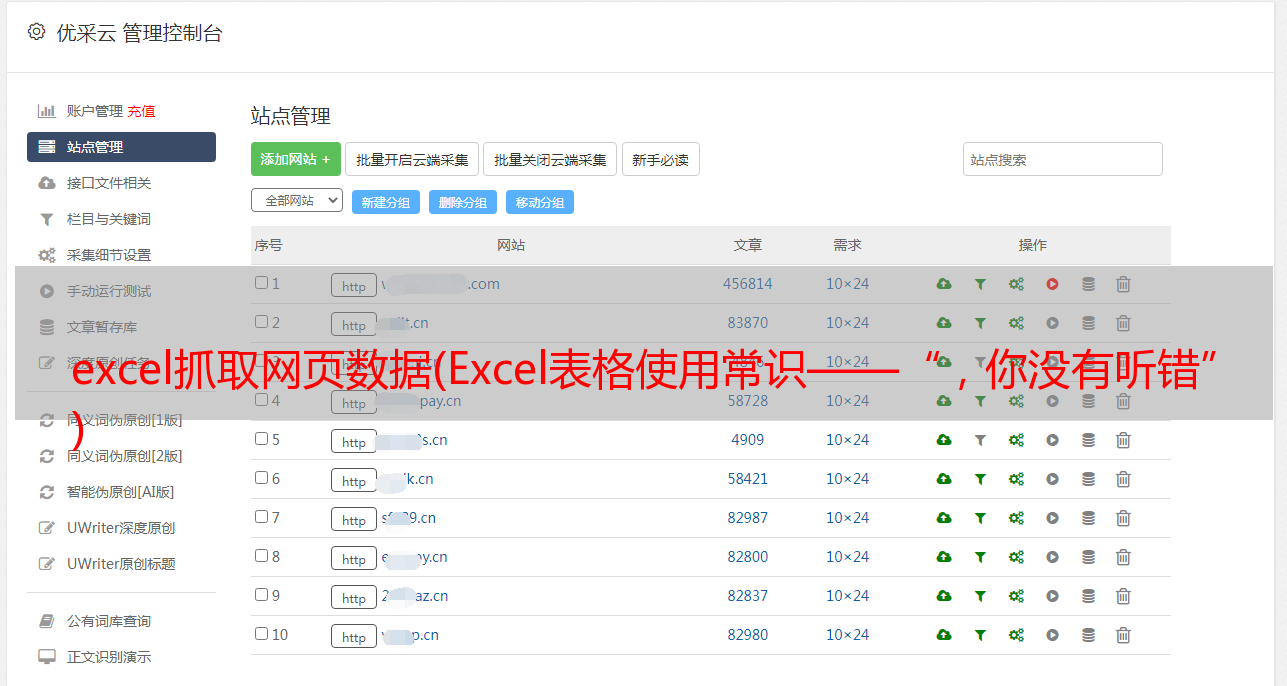The image size is (1287, 686).
Task: Click the play icon in row 9
Action: pos(1052,596)
